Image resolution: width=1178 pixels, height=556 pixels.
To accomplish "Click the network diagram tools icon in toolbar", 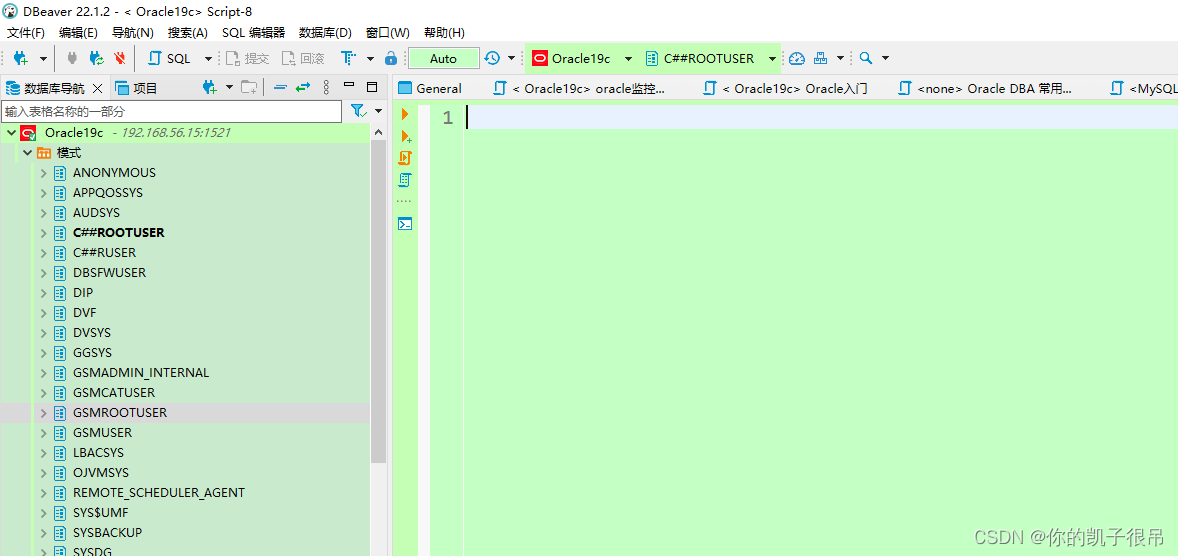I will click(x=821, y=58).
